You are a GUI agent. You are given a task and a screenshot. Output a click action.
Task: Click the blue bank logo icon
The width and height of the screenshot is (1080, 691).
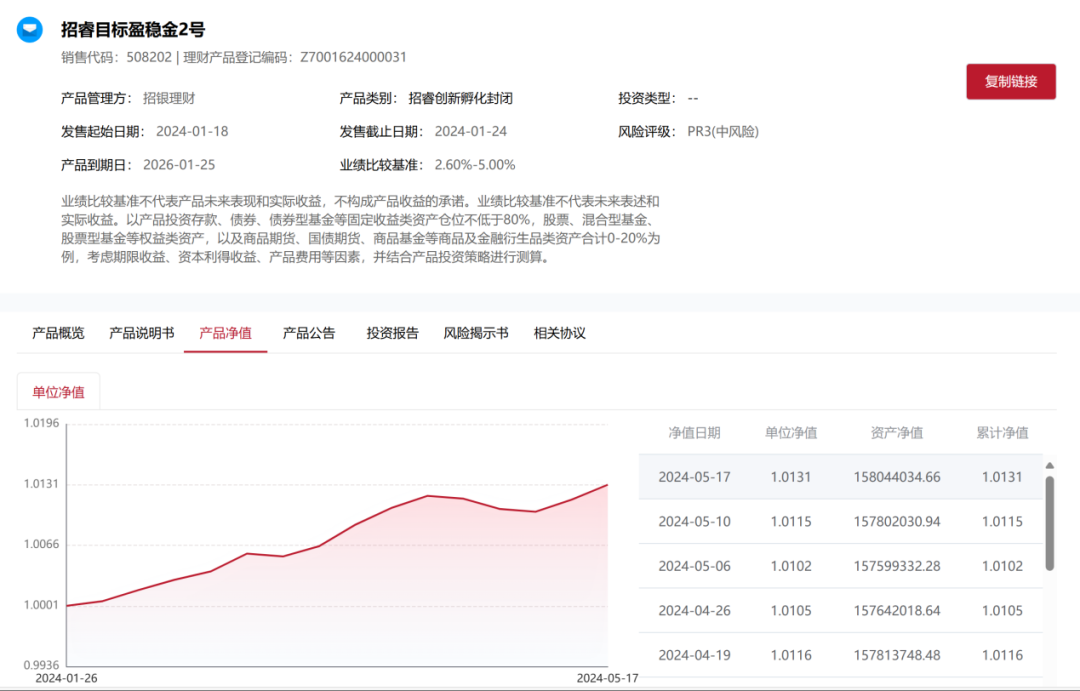29,29
